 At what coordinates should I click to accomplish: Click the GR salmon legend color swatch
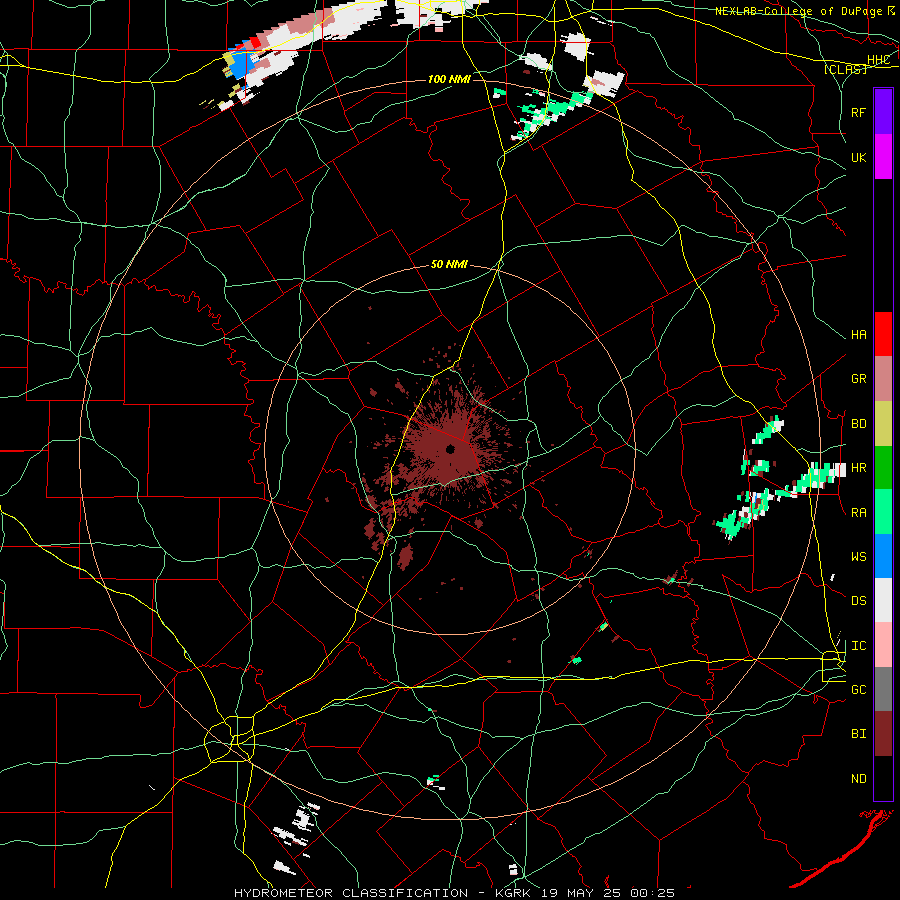pyautogui.click(x=883, y=378)
